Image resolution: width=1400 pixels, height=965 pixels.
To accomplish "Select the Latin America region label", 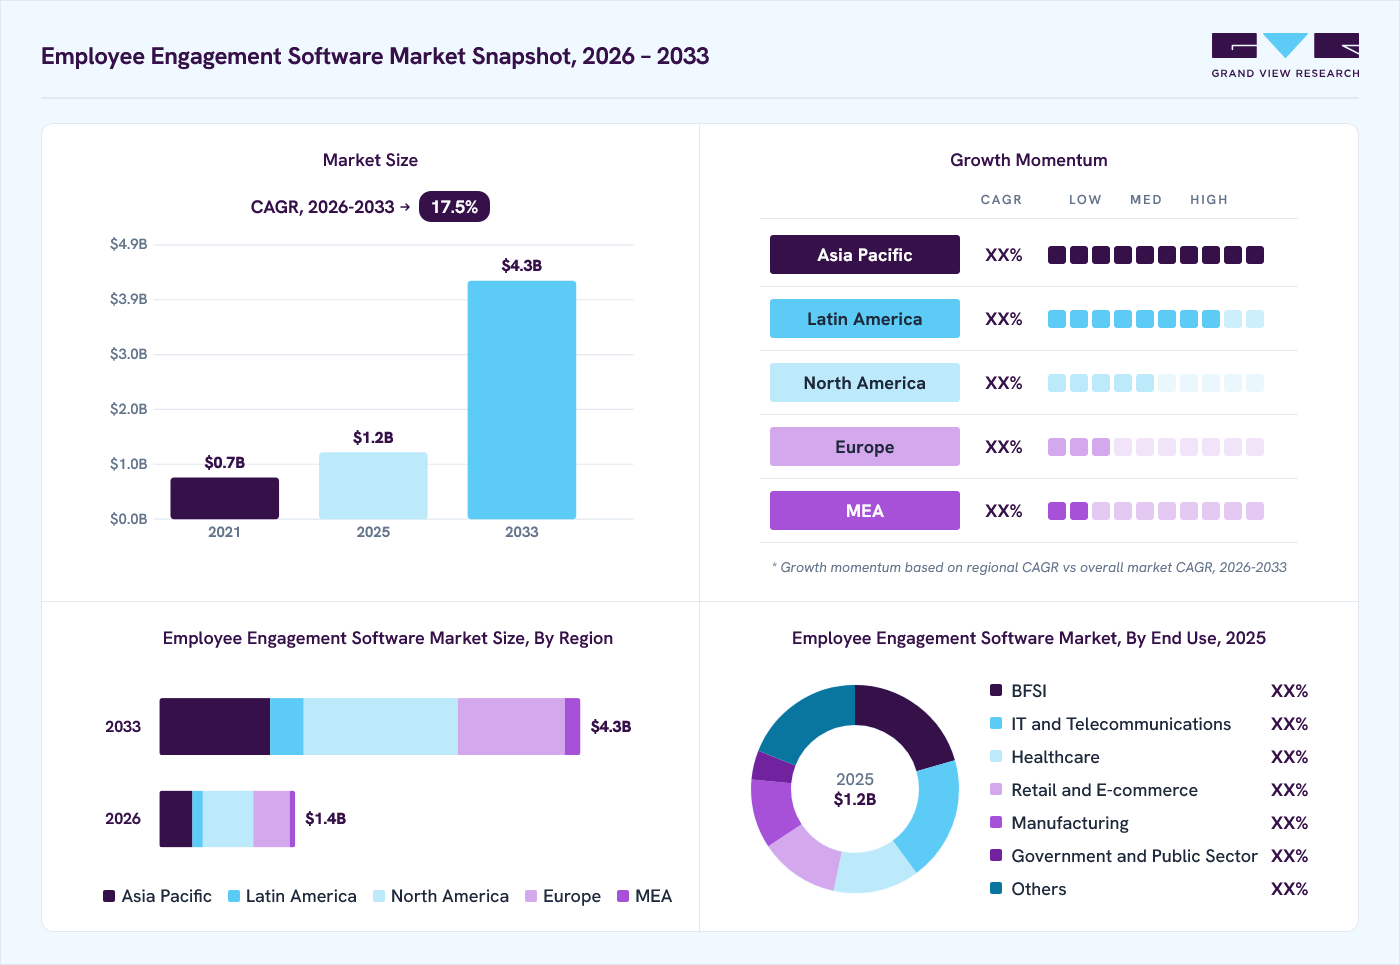I will click(865, 319).
